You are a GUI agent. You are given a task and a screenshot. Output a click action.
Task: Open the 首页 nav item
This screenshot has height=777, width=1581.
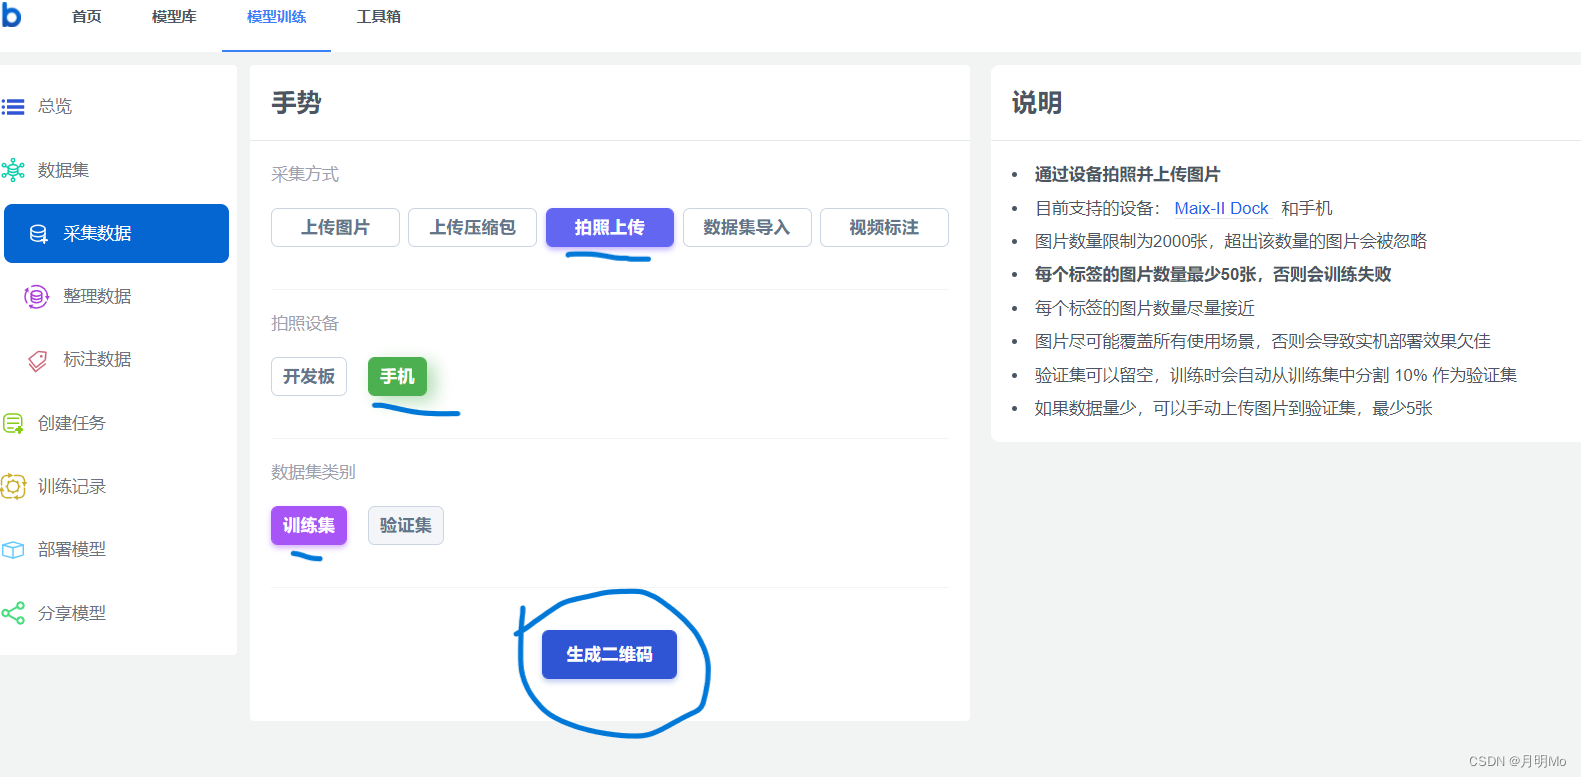[x=87, y=17]
